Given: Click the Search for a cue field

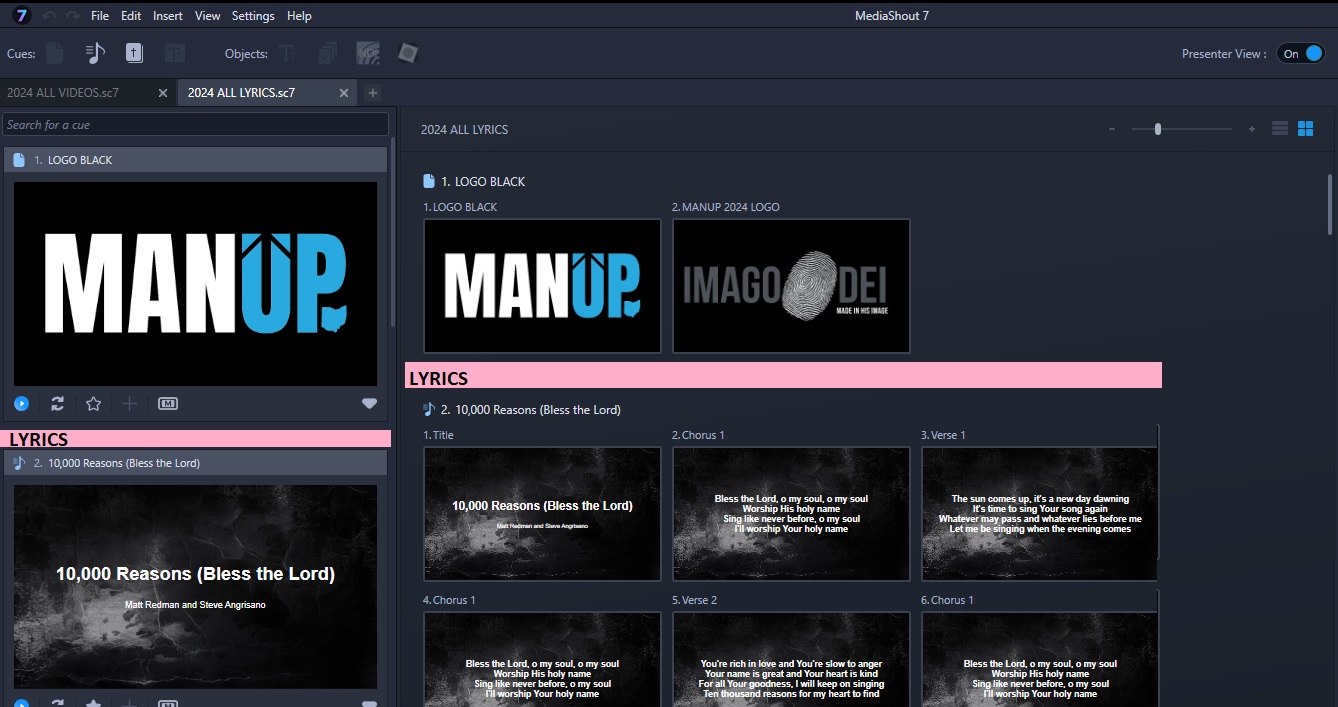Looking at the screenshot, I should pyautogui.click(x=195, y=125).
